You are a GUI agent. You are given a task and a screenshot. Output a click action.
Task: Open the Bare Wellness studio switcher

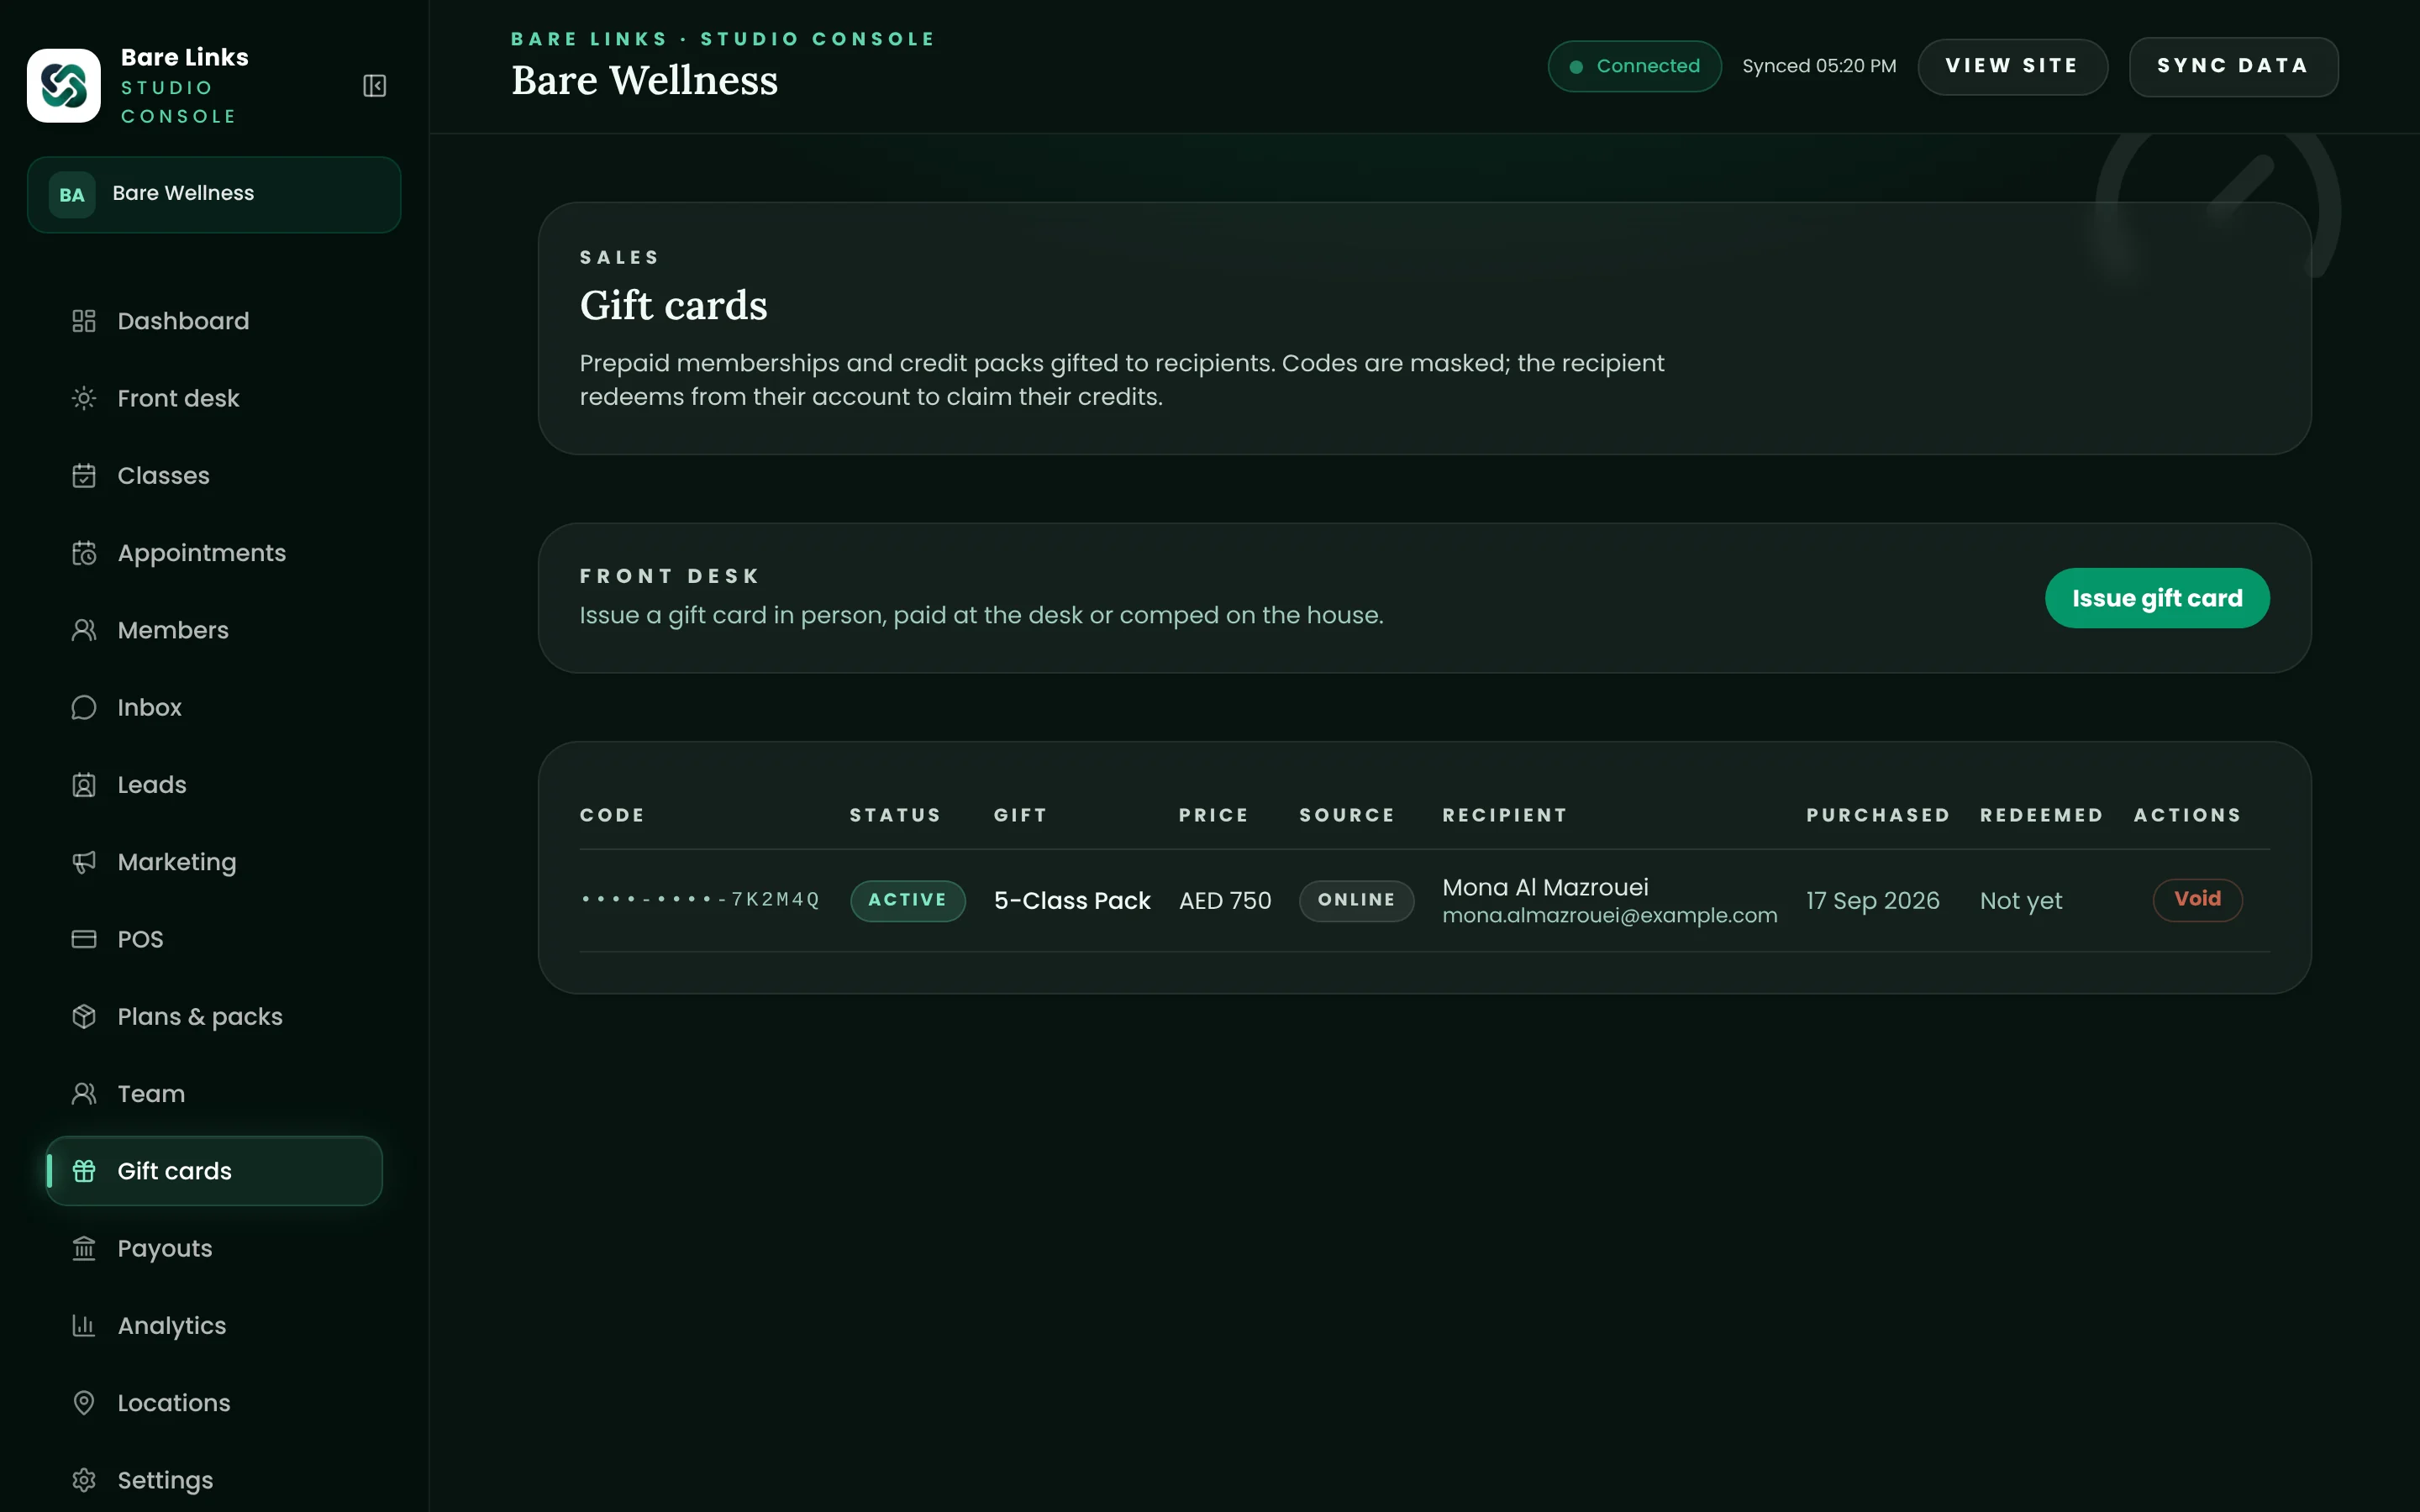click(x=214, y=195)
